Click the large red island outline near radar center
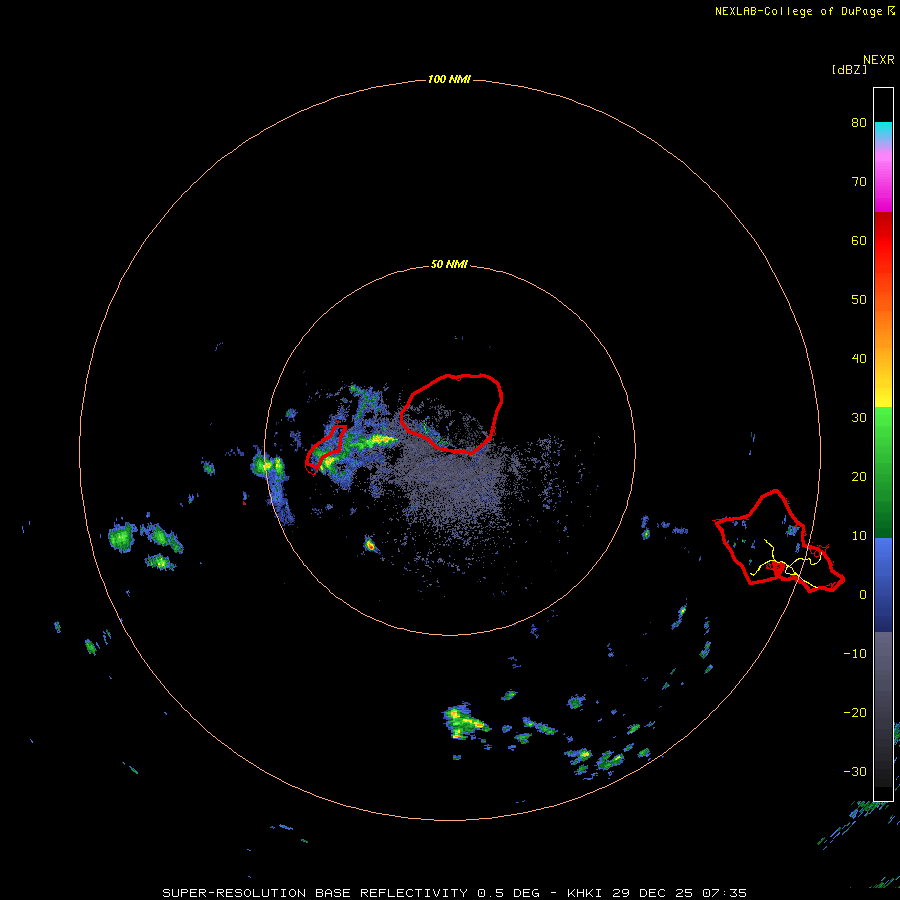Screen dimensions: 900x900 point(452,413)
